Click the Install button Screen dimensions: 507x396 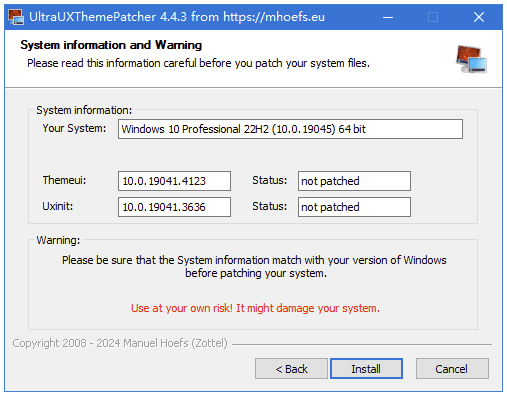pyautogui.click(x=366, y=369)
